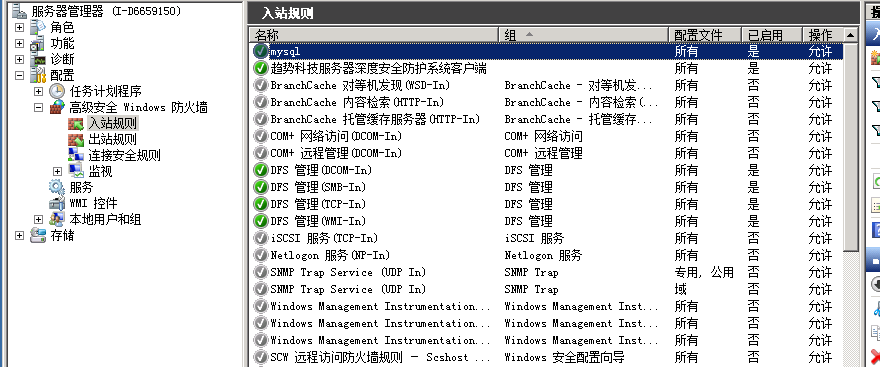Image resolution: width=880 pixels, height=367 pixels.
Task: Select 入站规则 in the tree
Action: tap(112, 123)
